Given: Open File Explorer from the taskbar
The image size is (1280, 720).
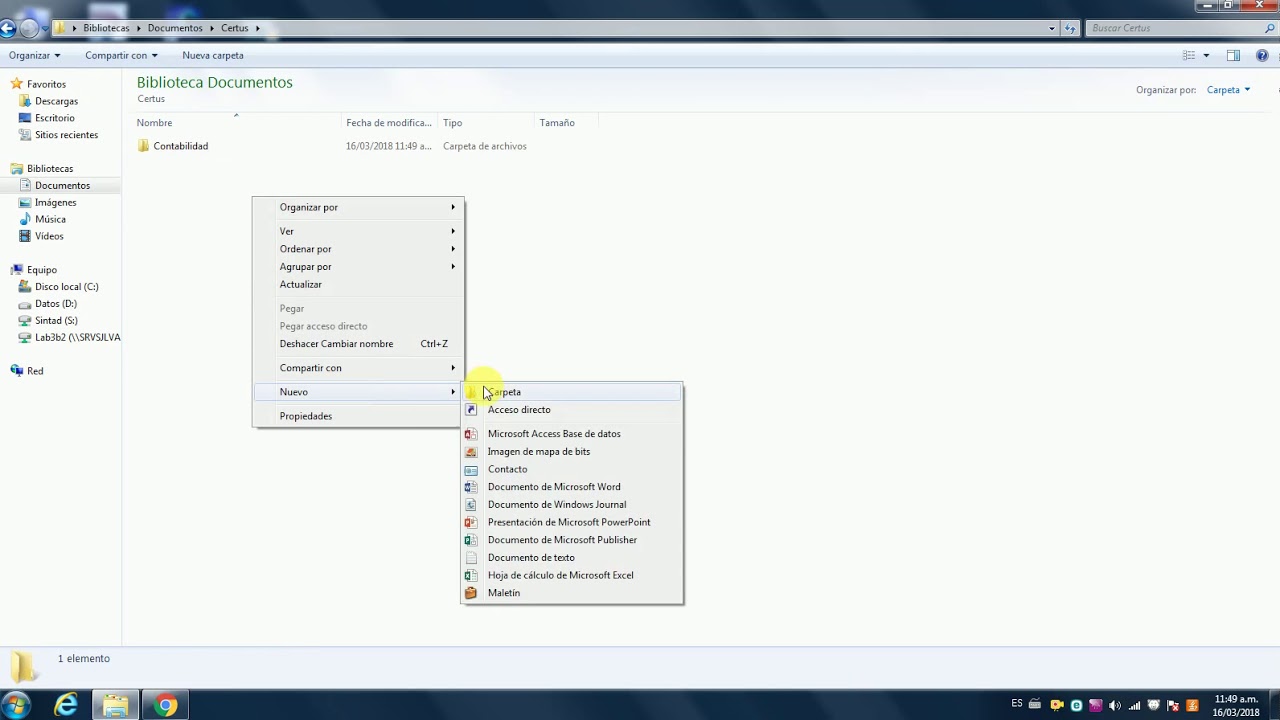Looking at the screenshot, I should tap(116, 706).
